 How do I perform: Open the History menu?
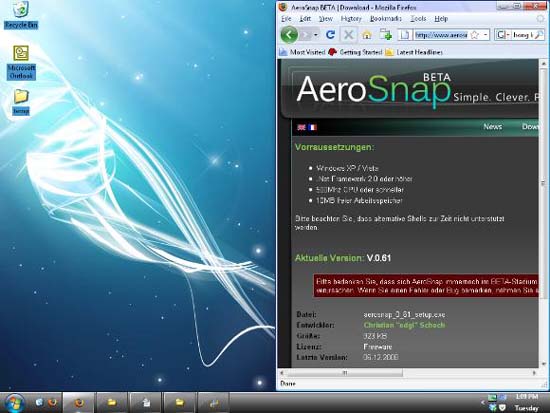point(351,19)
